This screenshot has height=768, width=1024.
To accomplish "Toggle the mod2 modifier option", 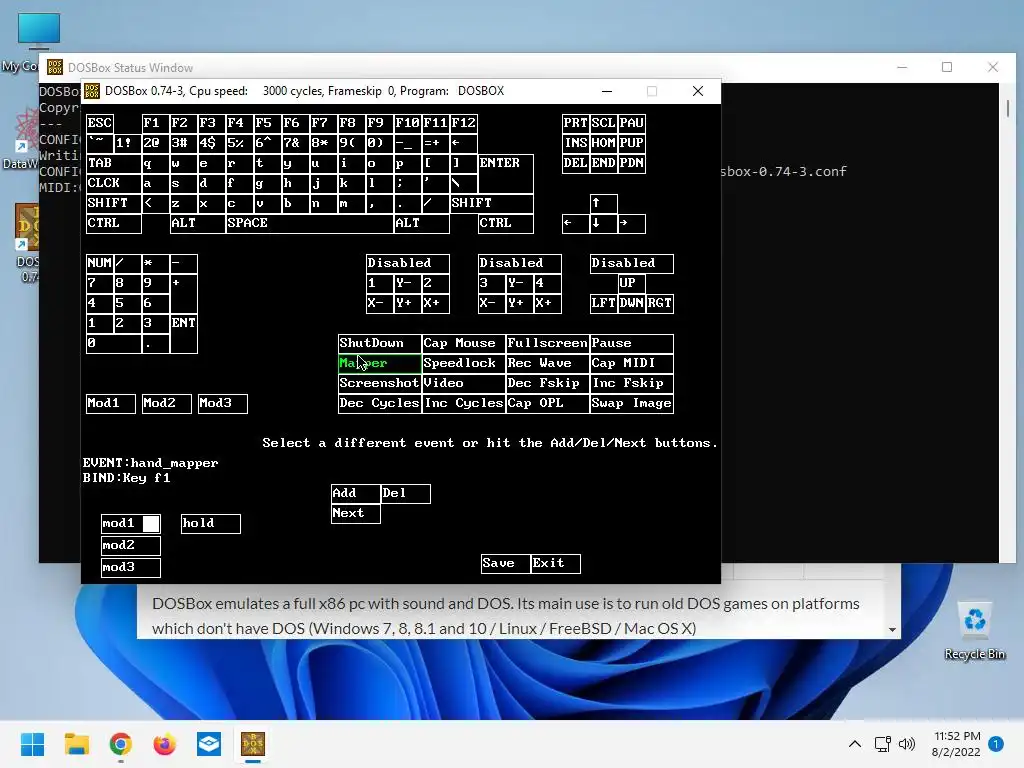I will click(131, 545).
